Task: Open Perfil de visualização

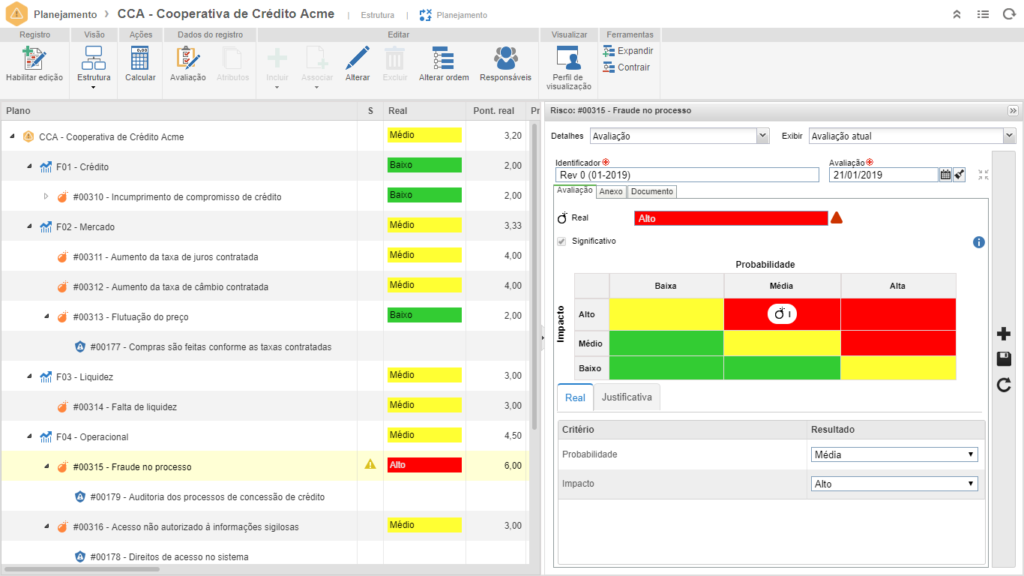Action: [569, 58]
